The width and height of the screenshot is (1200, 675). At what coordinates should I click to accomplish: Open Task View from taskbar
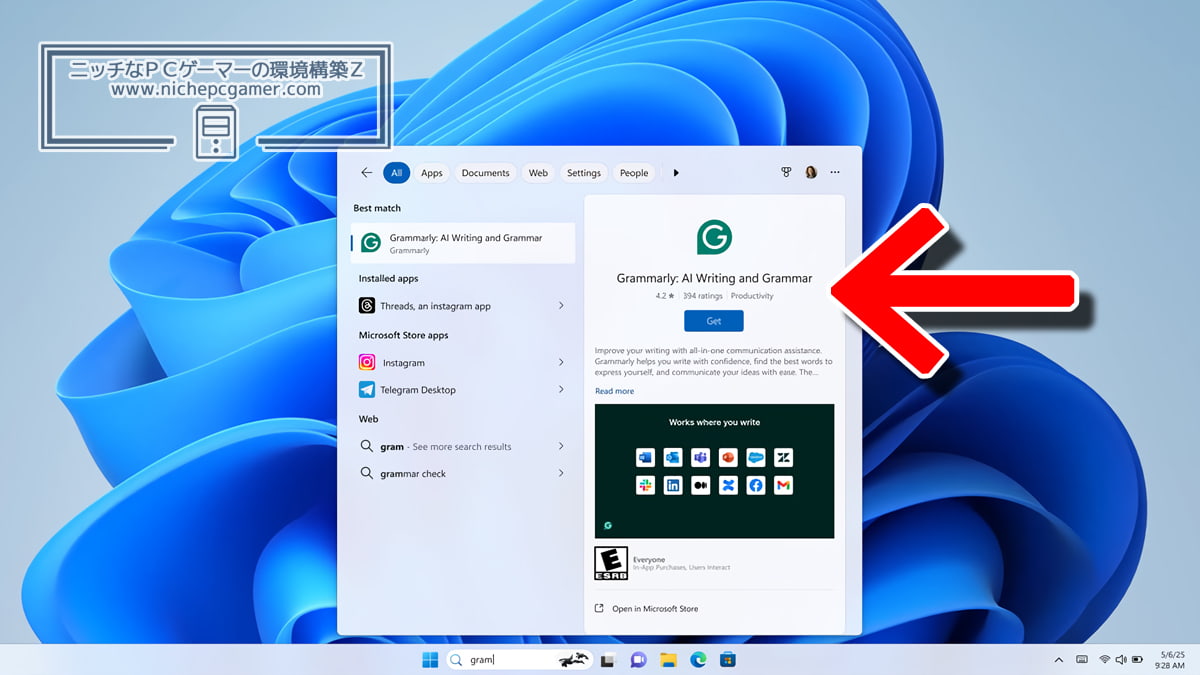[608, 659]
